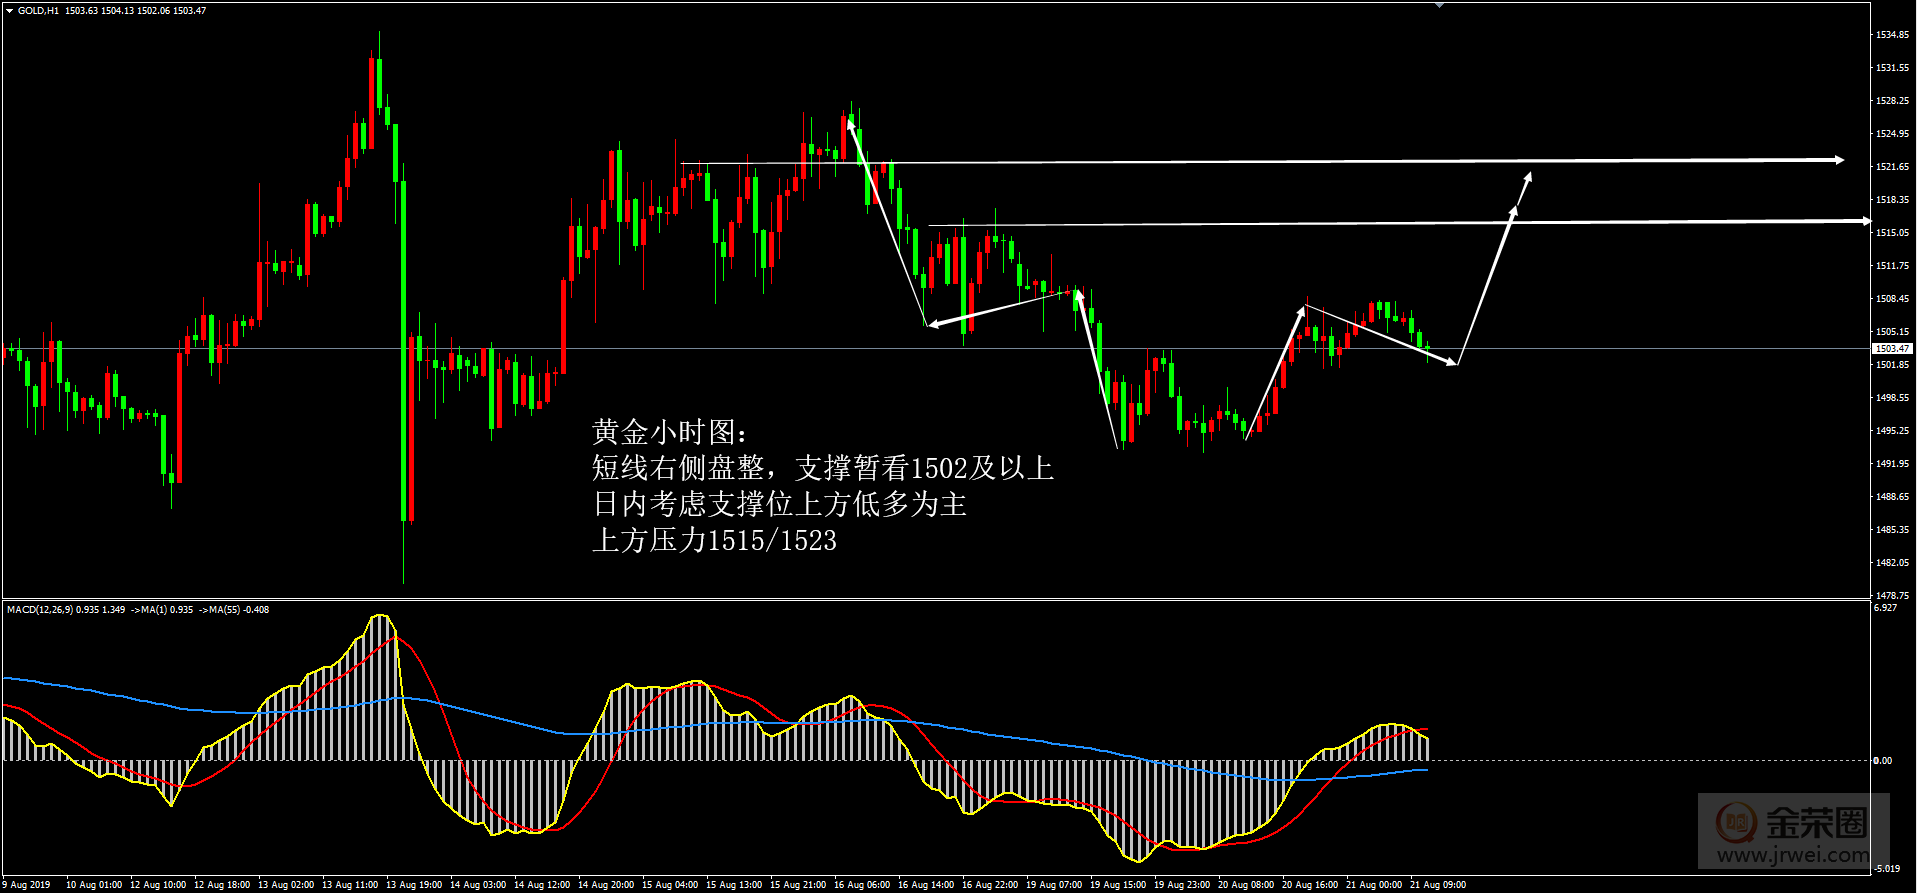
Task: Click time axis label 19 Aug 23:00
Action: tap(1182, 885)
